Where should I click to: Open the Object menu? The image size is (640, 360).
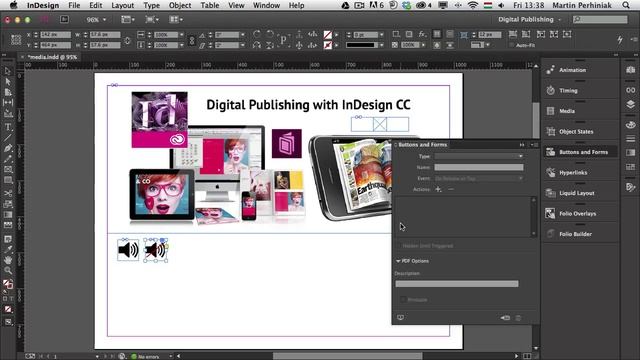(x=180, y=5)
